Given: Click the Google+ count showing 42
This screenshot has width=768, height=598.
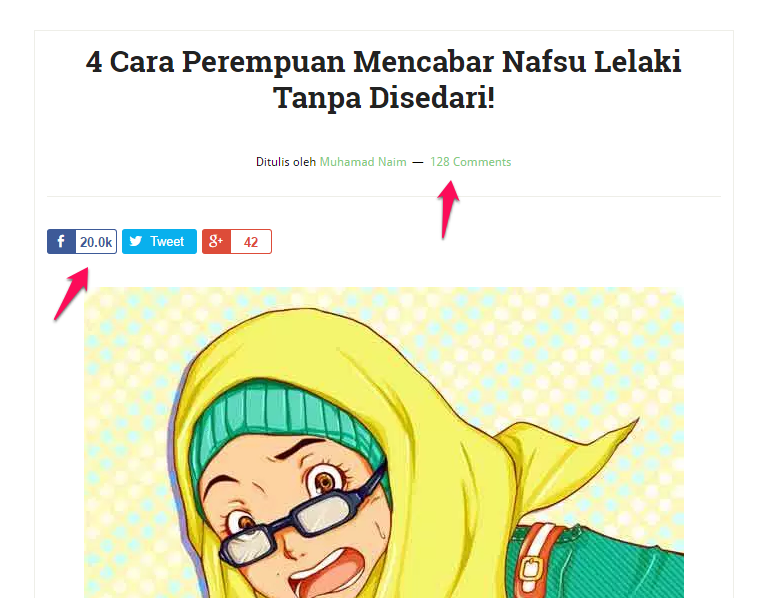Looking at the screenshot, I should point(251,241).
